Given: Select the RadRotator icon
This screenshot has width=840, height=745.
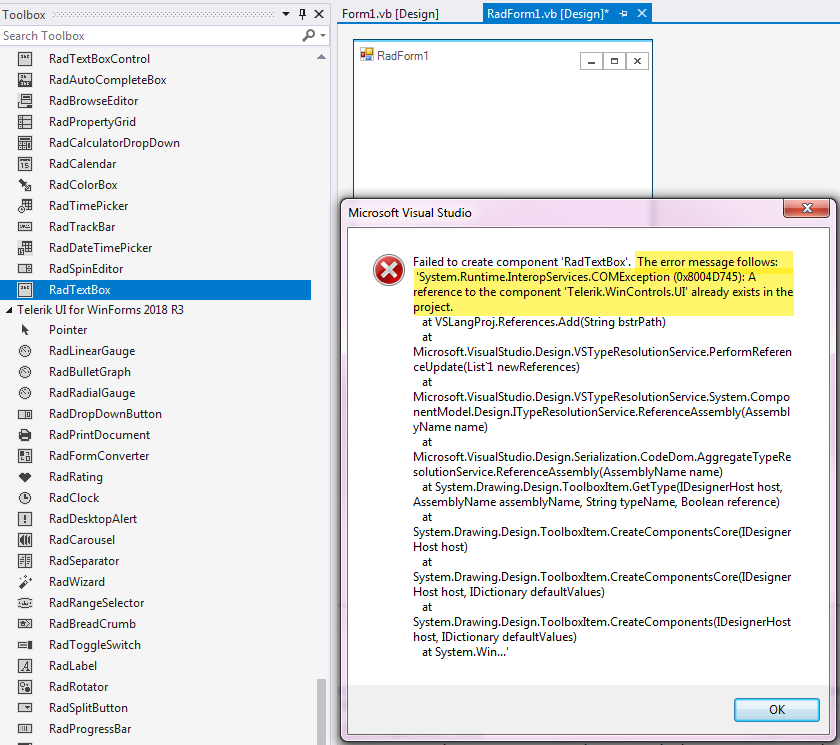Looking at the screenshot, I should click(25, 687).
